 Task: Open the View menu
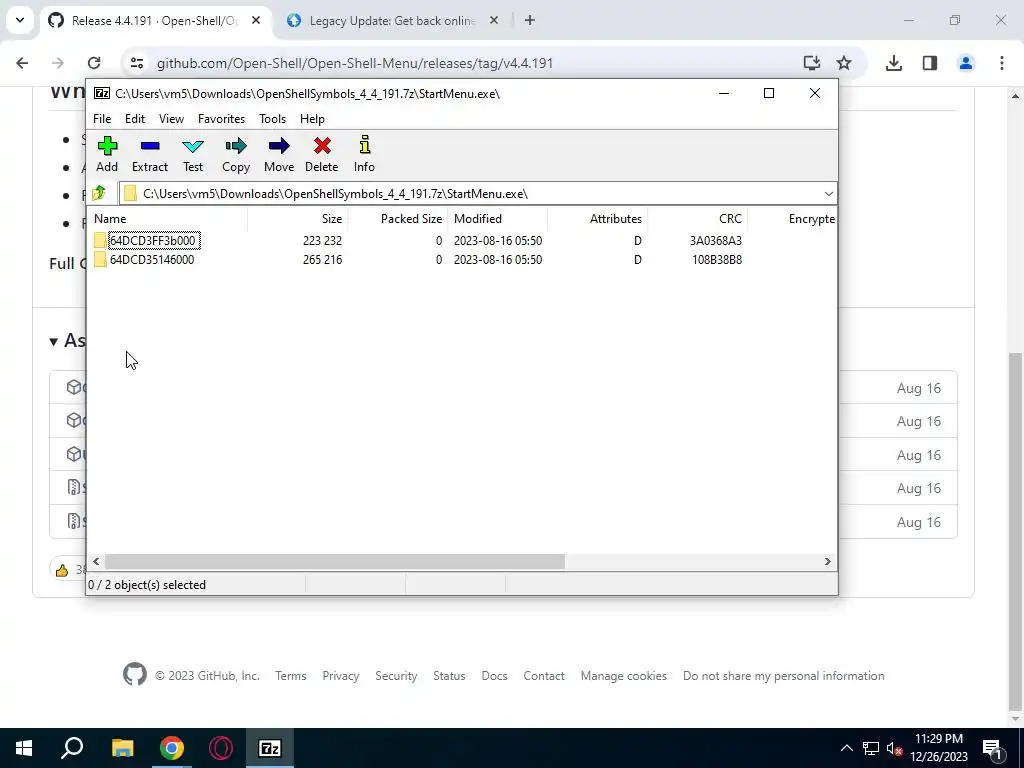pos(171,119)
